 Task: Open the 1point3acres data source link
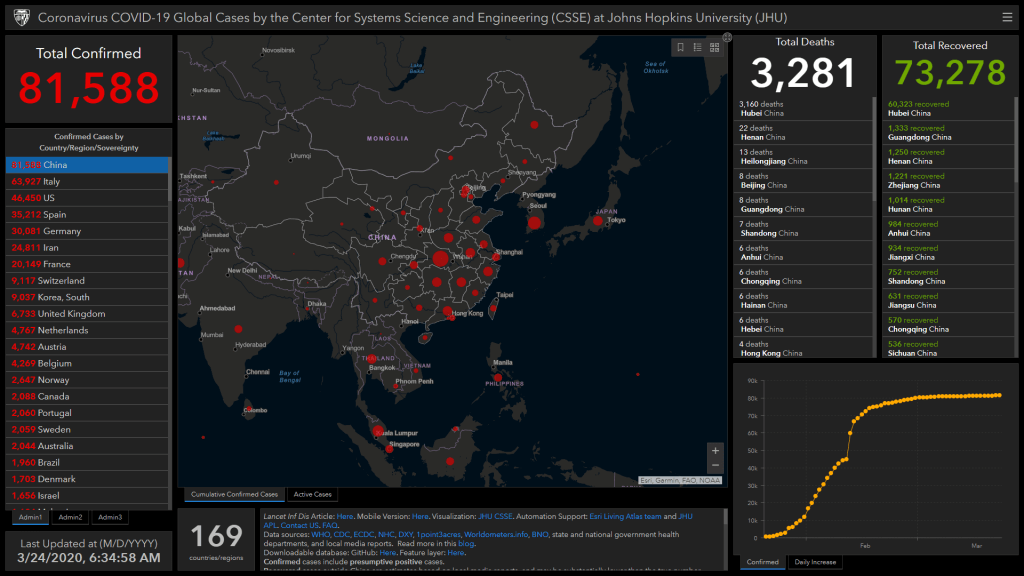(x=438, y=534)
